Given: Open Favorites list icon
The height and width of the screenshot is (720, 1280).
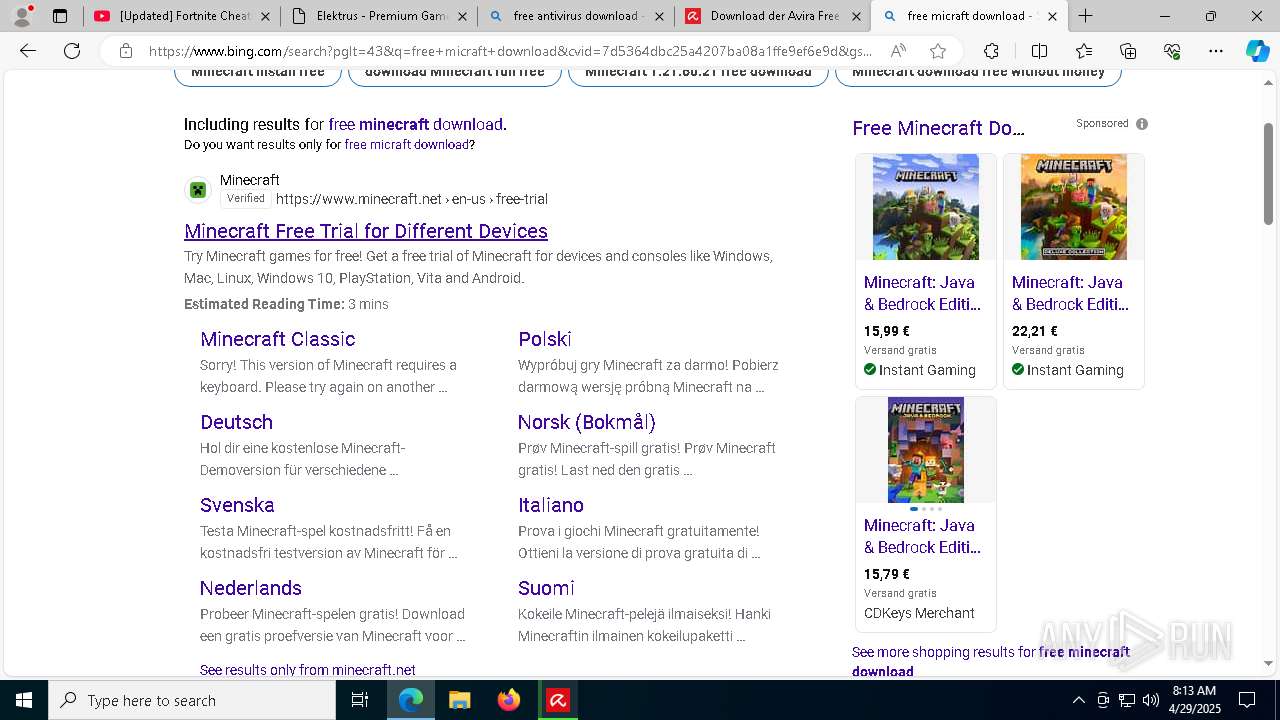Looking at the screenshot, I should click(x=1084, y=51).
